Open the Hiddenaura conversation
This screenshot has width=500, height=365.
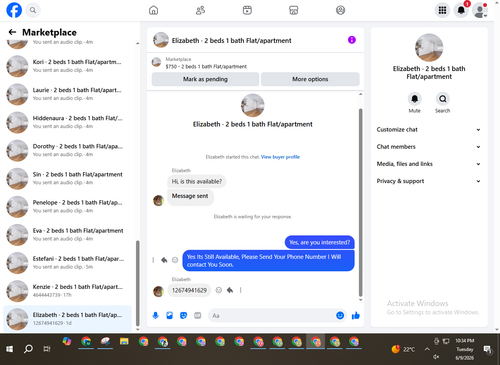pos(68,122)
